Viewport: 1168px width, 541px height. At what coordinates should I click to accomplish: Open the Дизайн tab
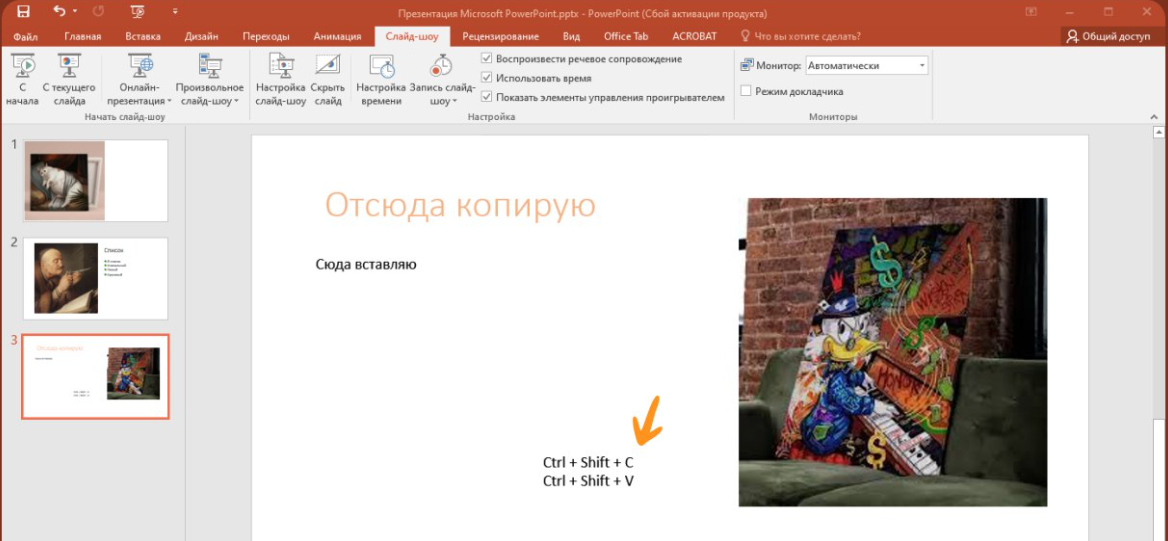tap(202, 36)
